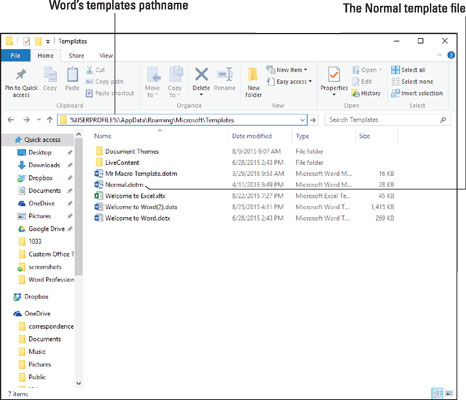The image size is (466, 400).
Task: Open the 1033 folder
Action: [30, 242]
